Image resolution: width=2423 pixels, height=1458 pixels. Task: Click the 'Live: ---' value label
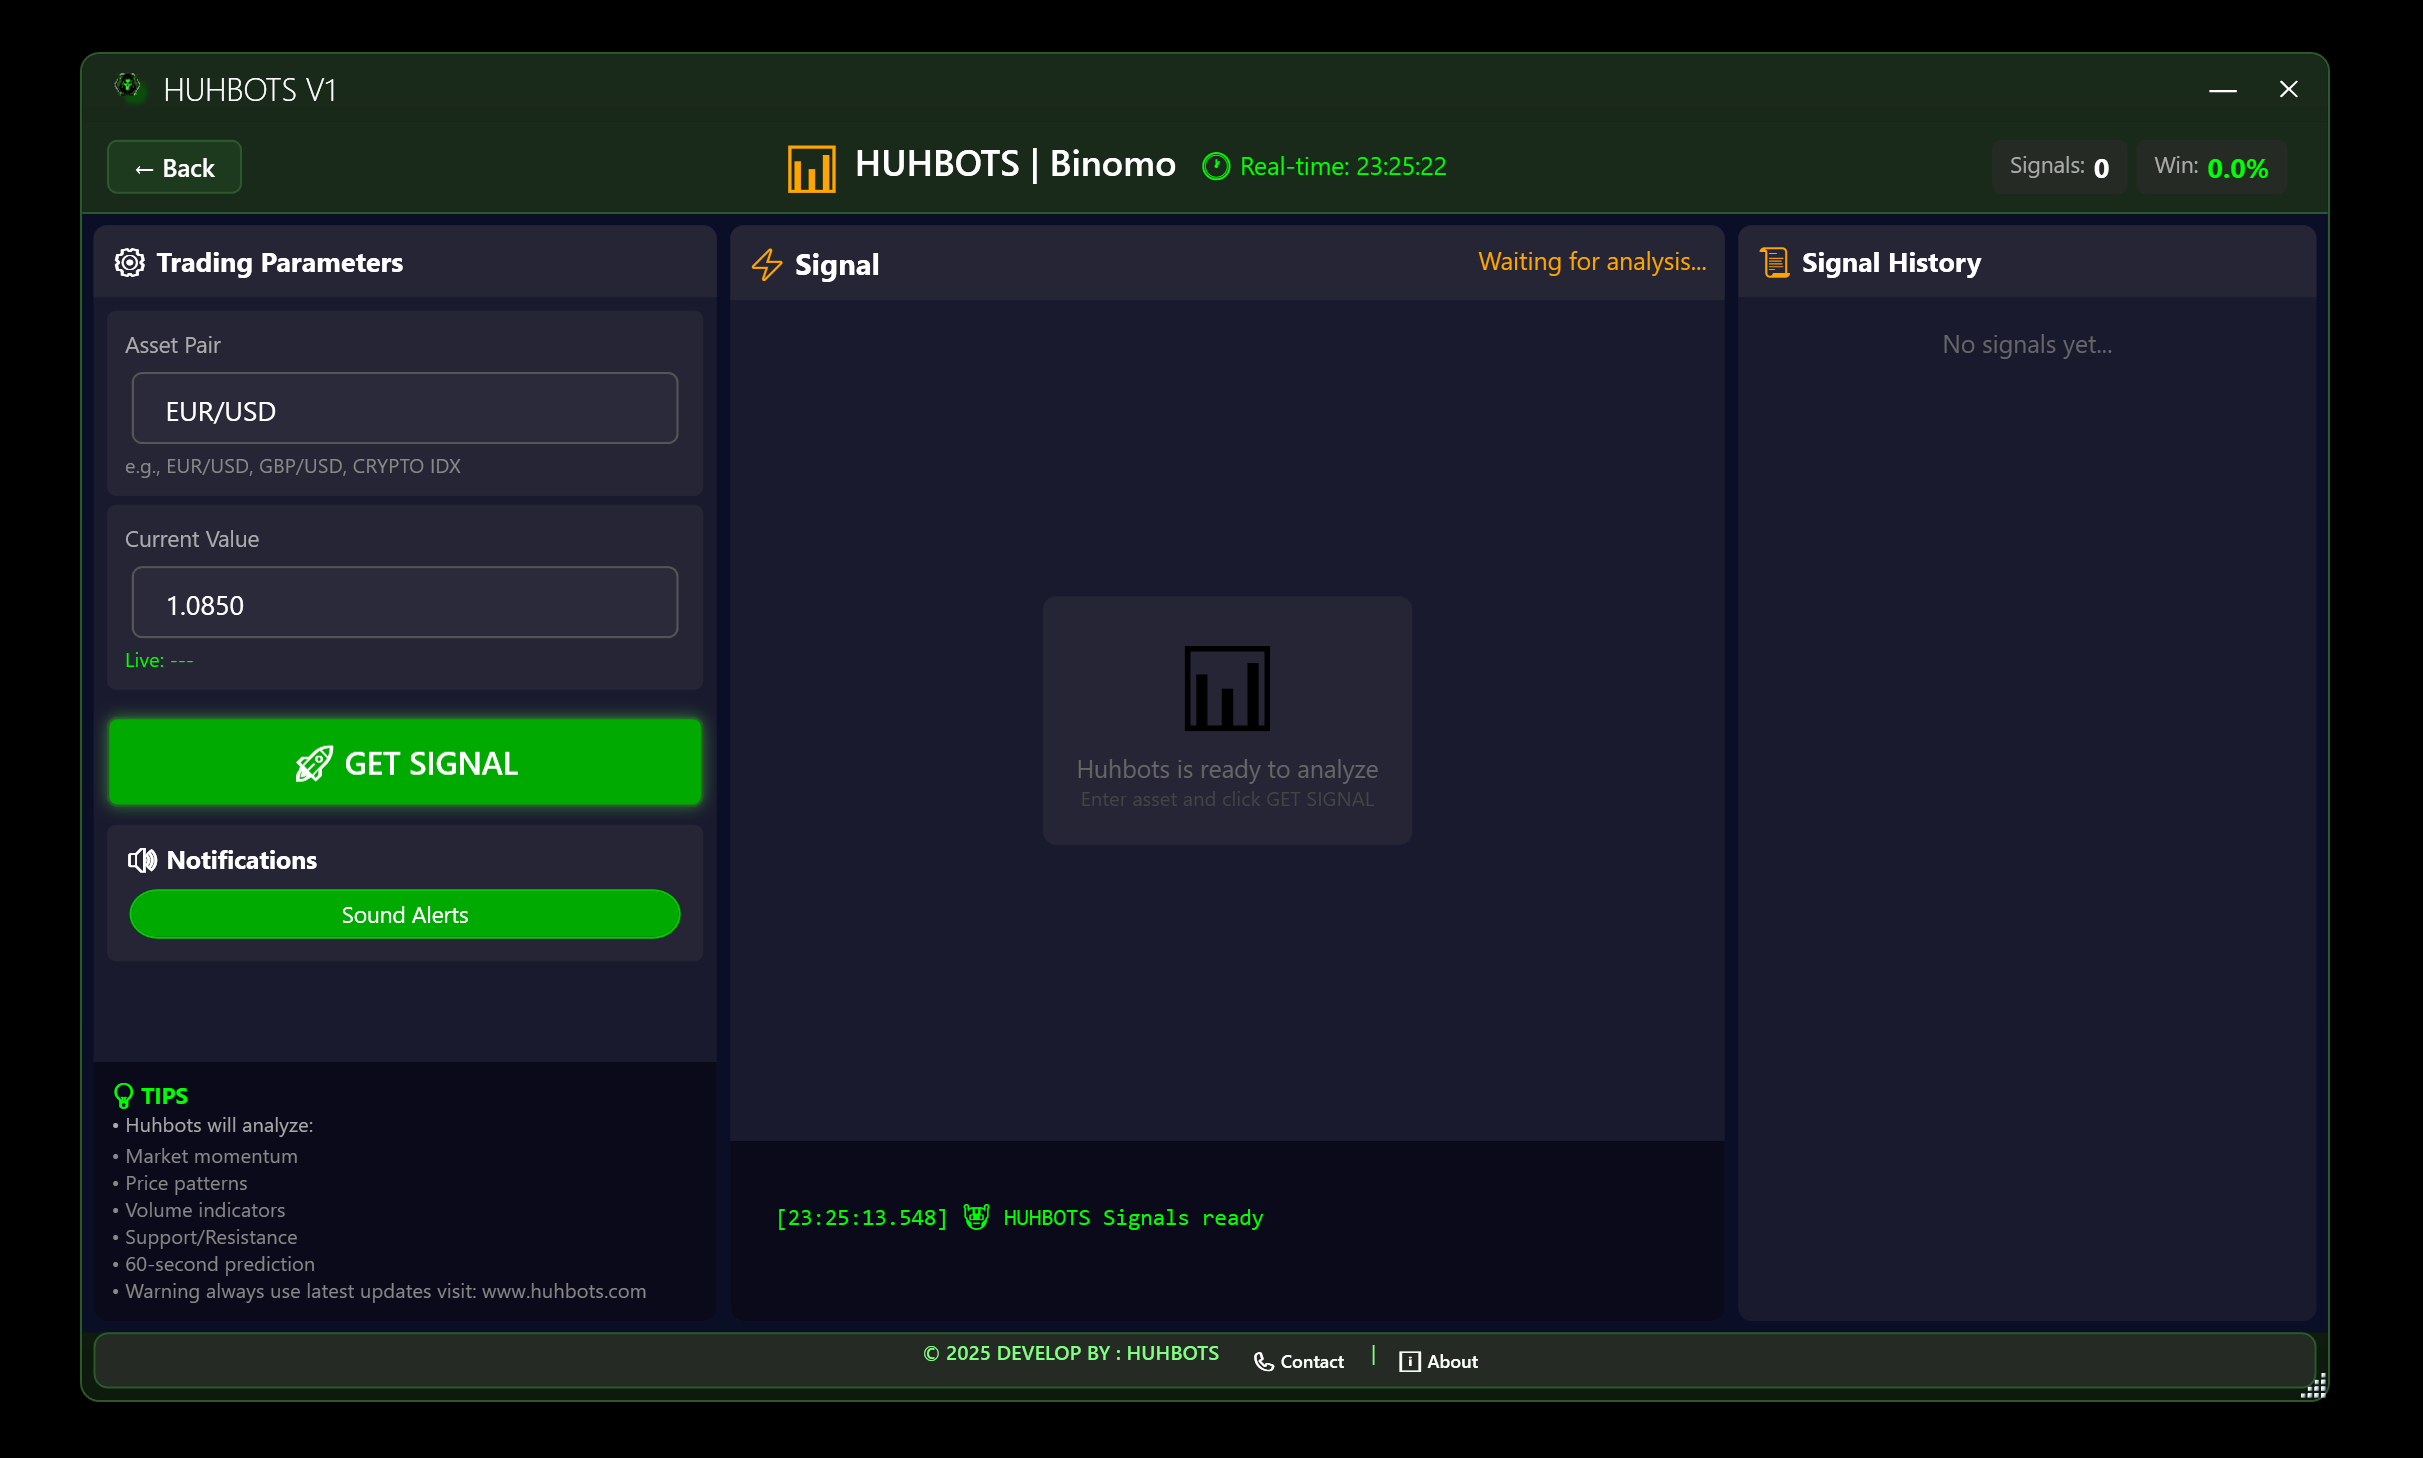click(x=159, y=661)
